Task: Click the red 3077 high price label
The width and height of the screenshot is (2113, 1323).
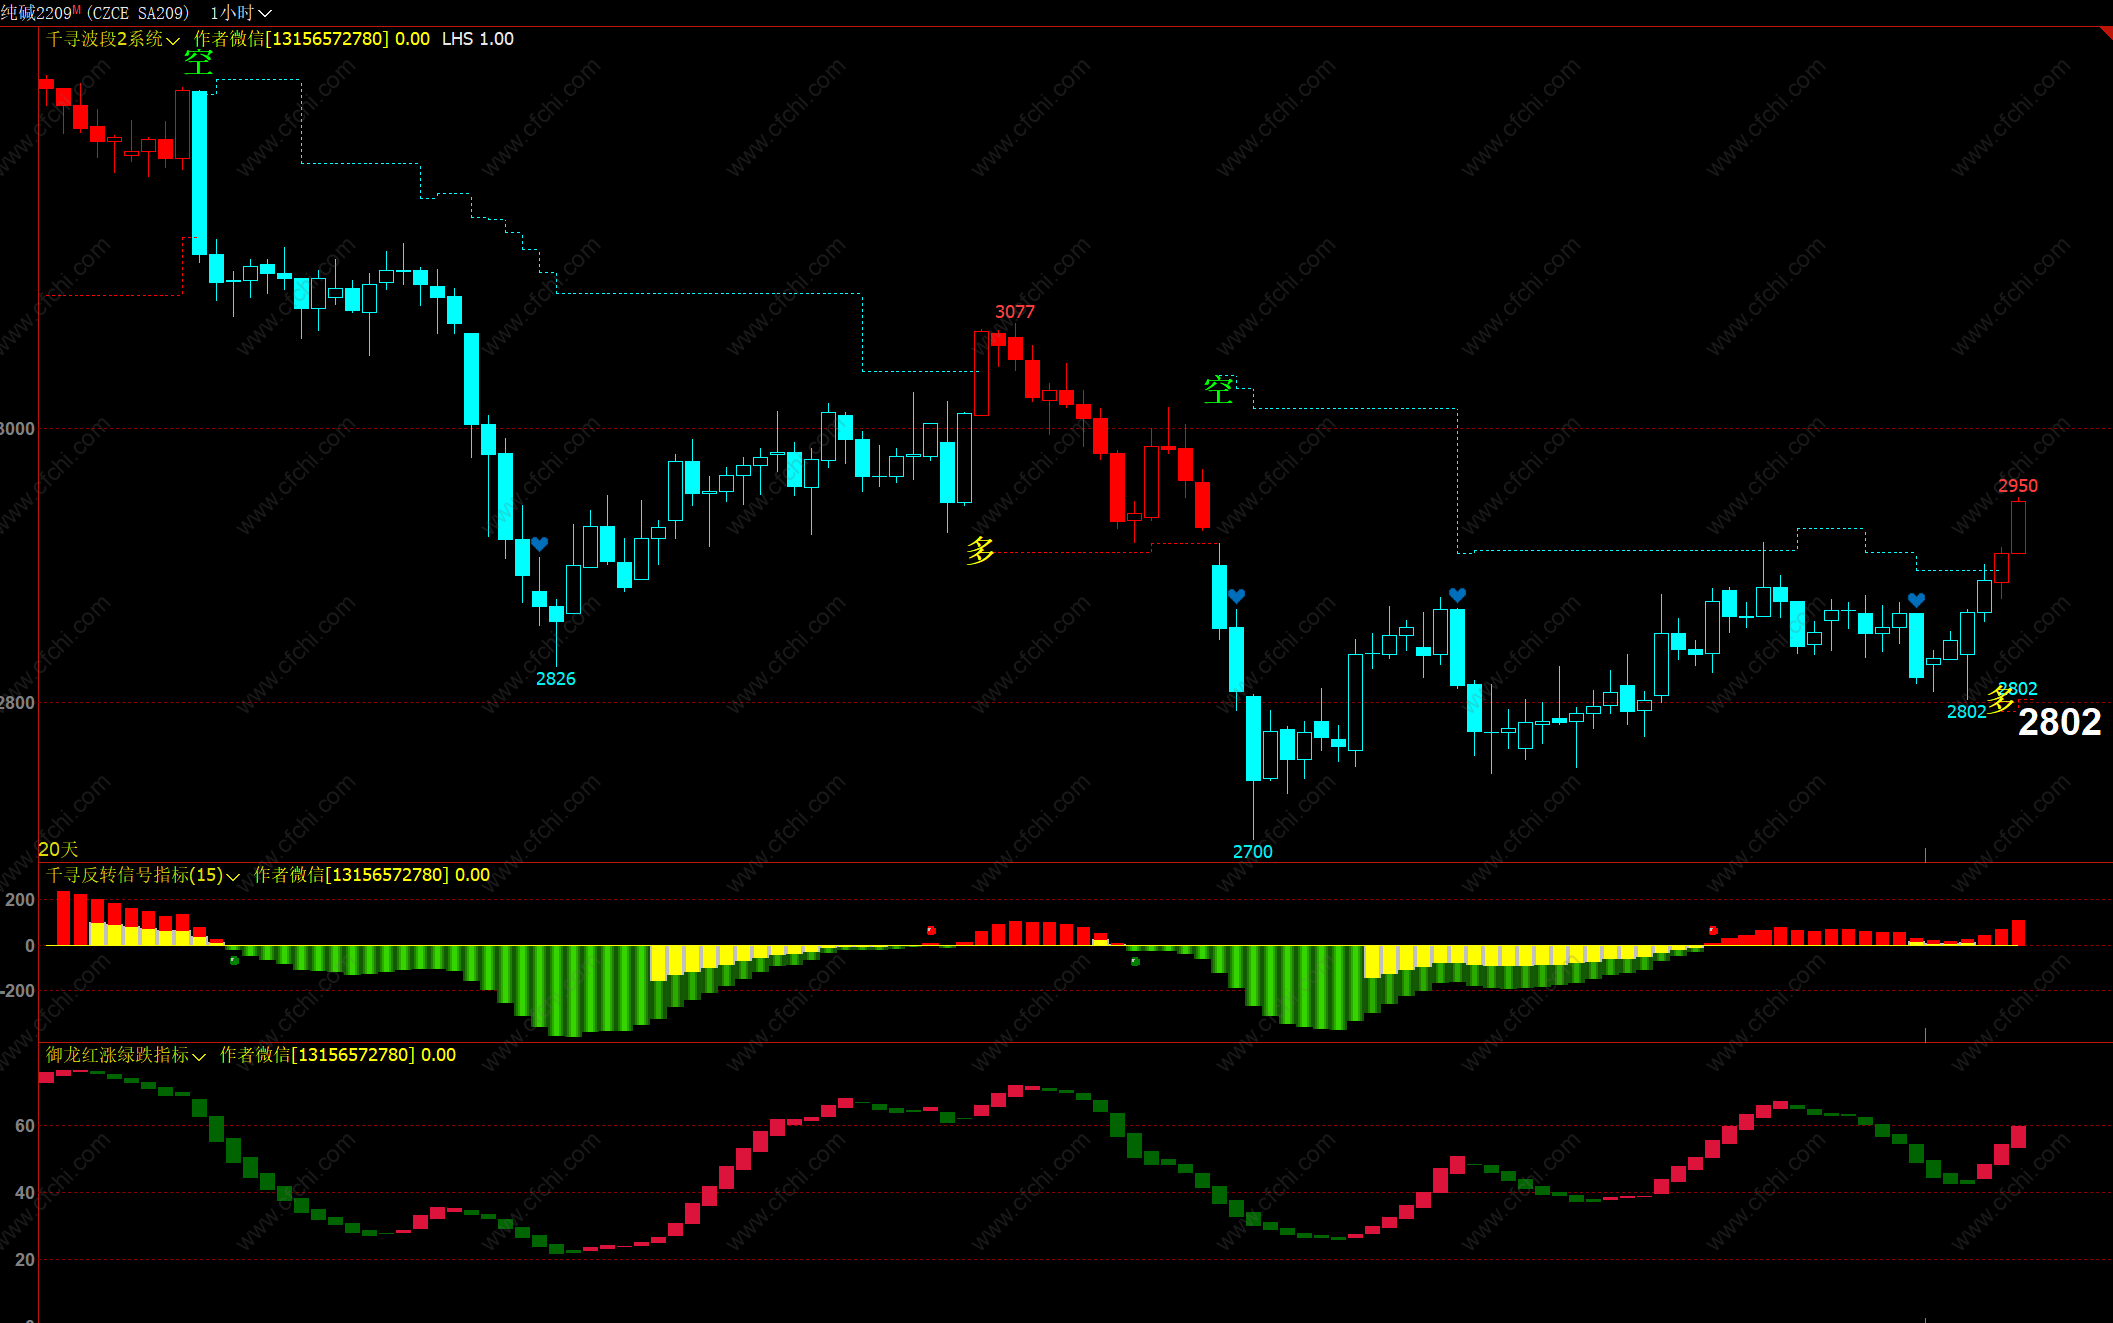Action: pyautogui.click(x=1014, y=312)
